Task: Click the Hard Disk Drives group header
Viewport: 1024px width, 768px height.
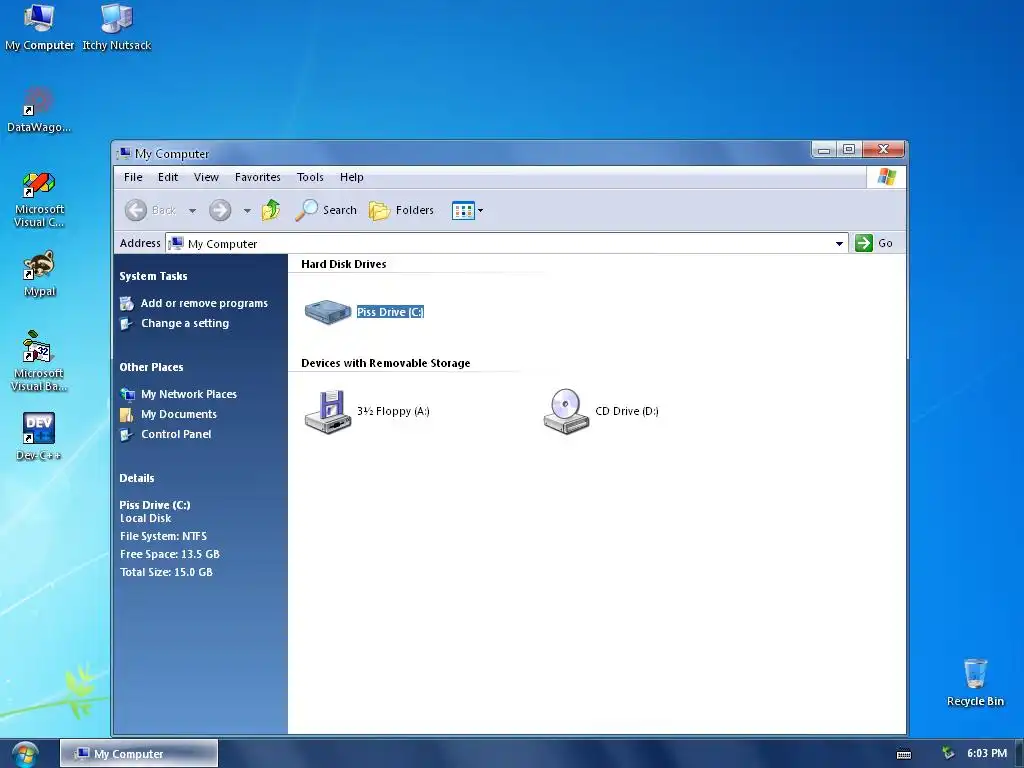Action: (344, 264)
